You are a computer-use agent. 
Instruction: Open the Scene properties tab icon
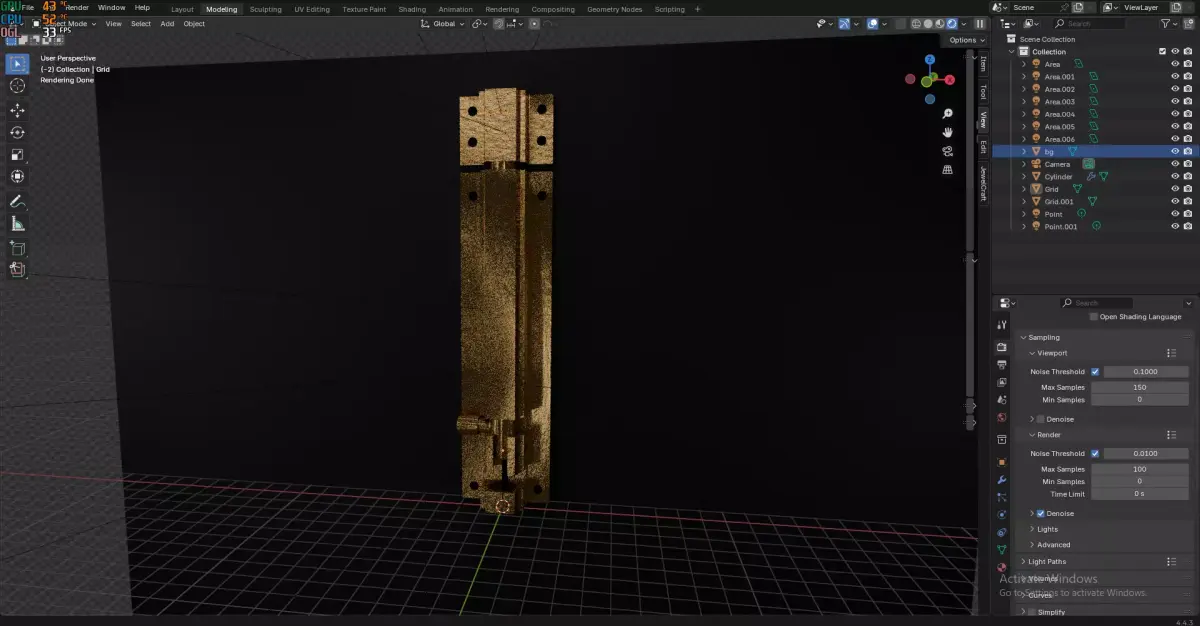[x=1002, y=400]
